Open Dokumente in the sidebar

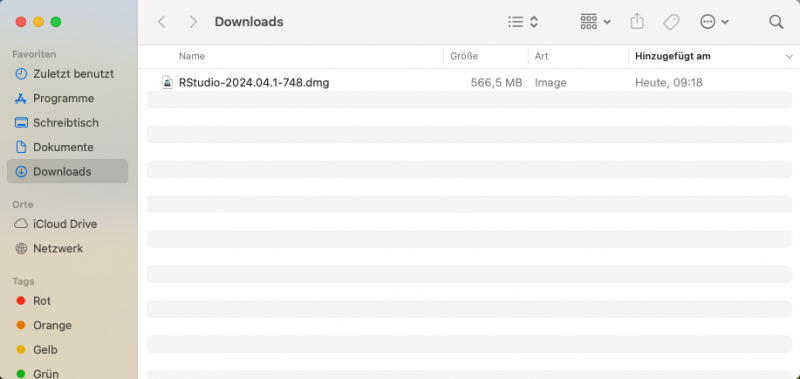pyautogui.click(x=67, y=147)
